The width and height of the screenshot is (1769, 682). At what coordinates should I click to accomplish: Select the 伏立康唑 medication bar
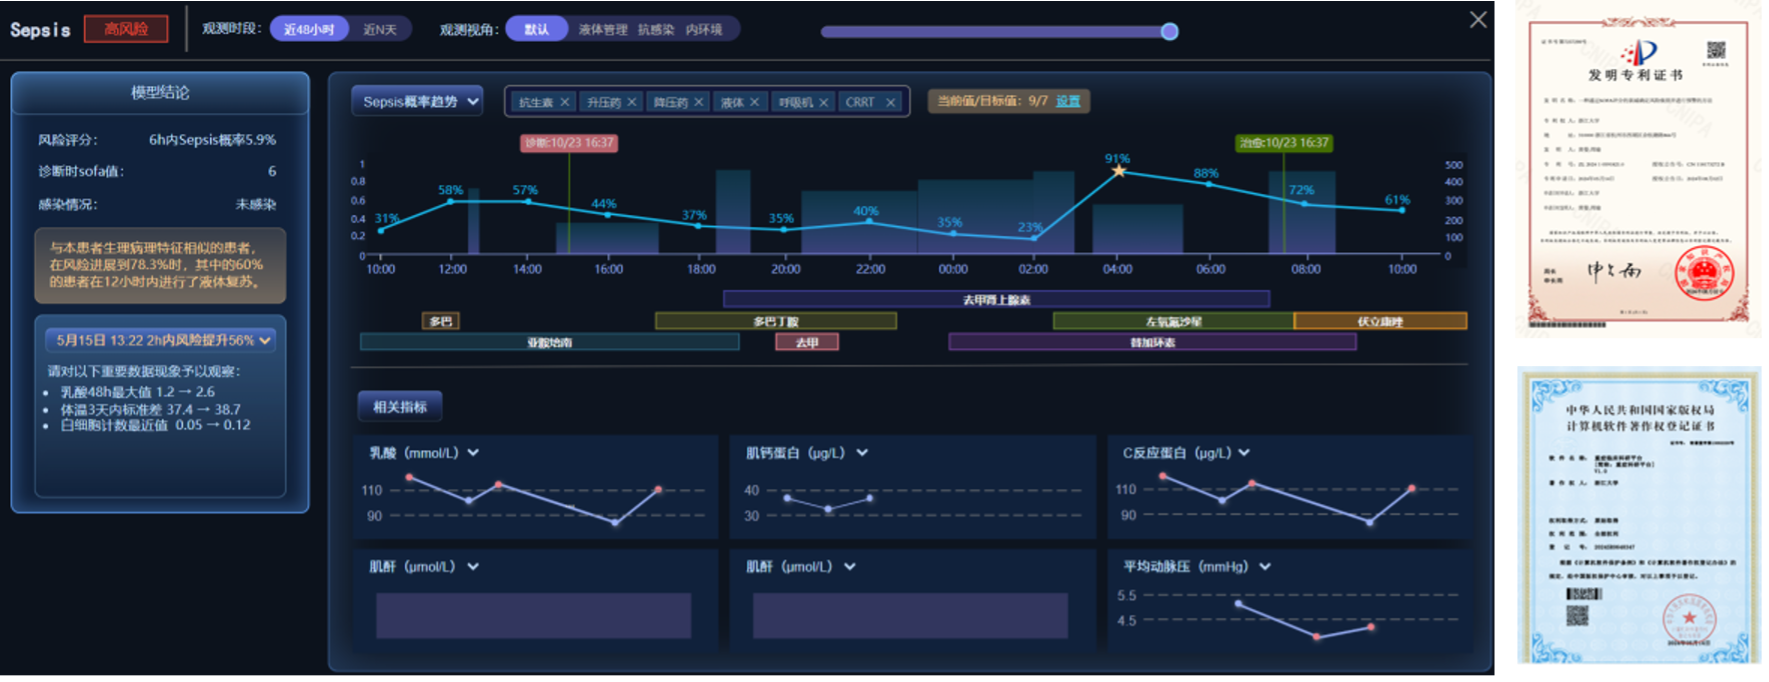tap(1381, 321)
